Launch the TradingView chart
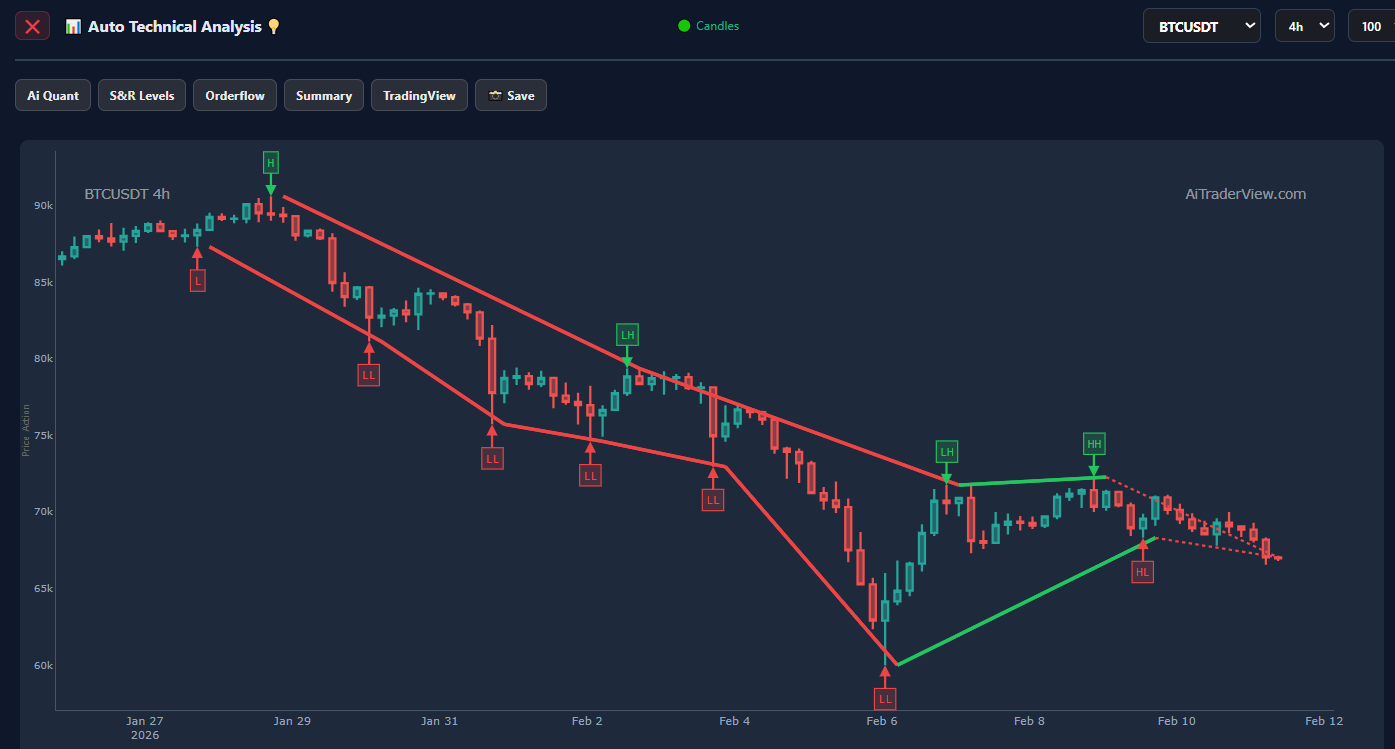 pyautogui.click(x=419, y=96)
